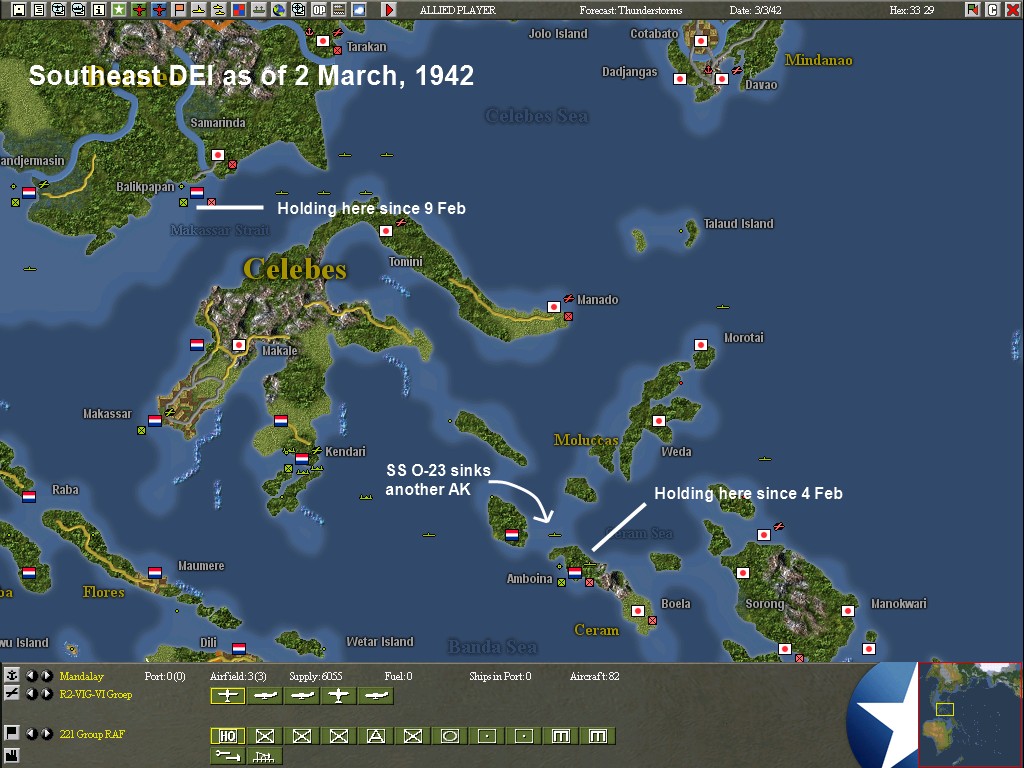Click the Japanese flag at Tarakan
The width and height of the screenshot is (1024, 768).
[x=323, y=40]
